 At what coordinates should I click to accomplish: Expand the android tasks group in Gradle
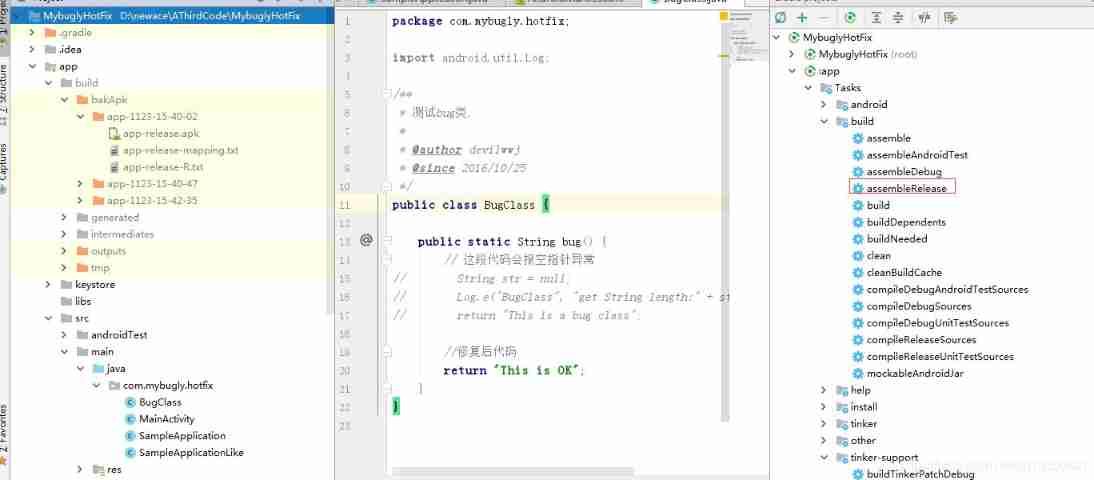point(825,105)
